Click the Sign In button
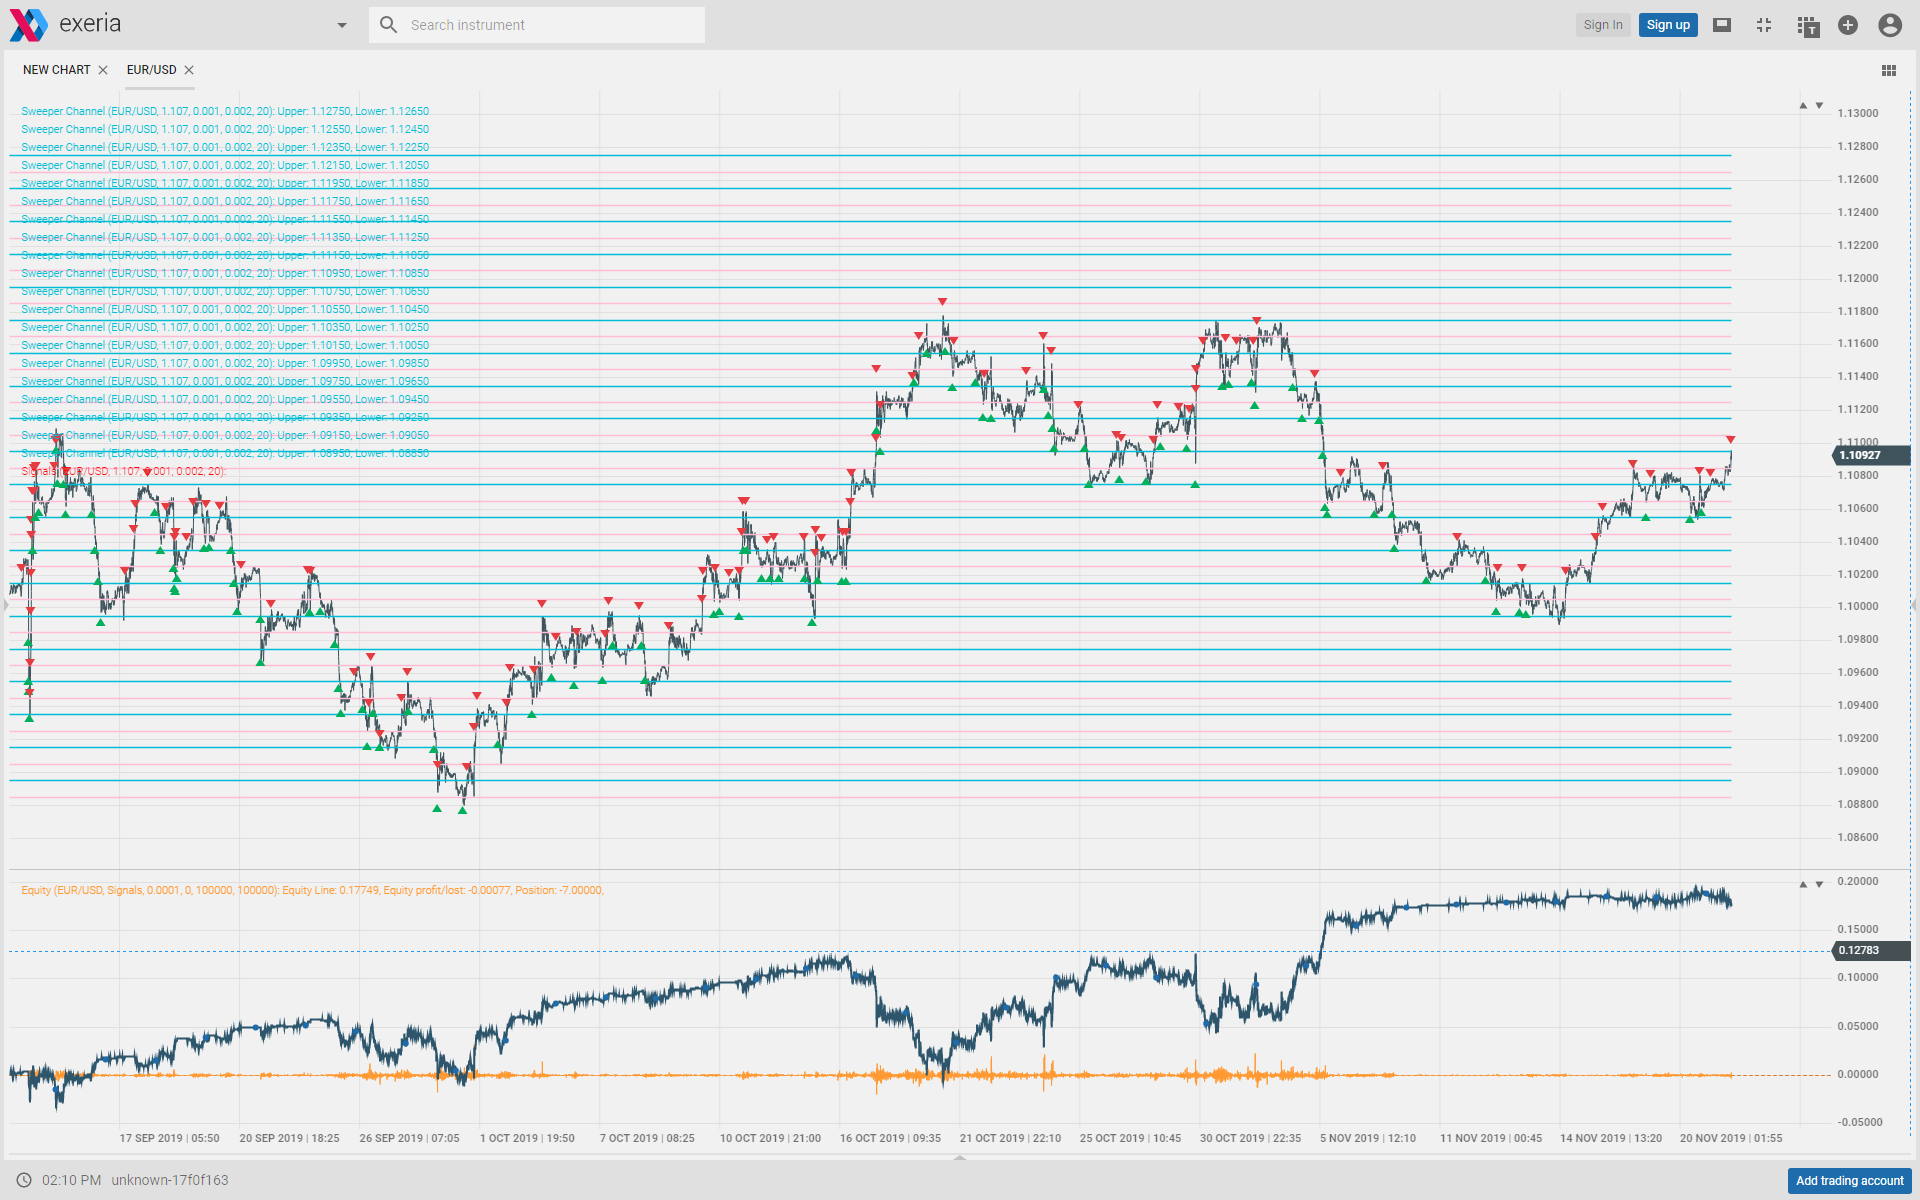Image resolution: width=1920 pixels, height=1200 pixels. coord(1603,25)
